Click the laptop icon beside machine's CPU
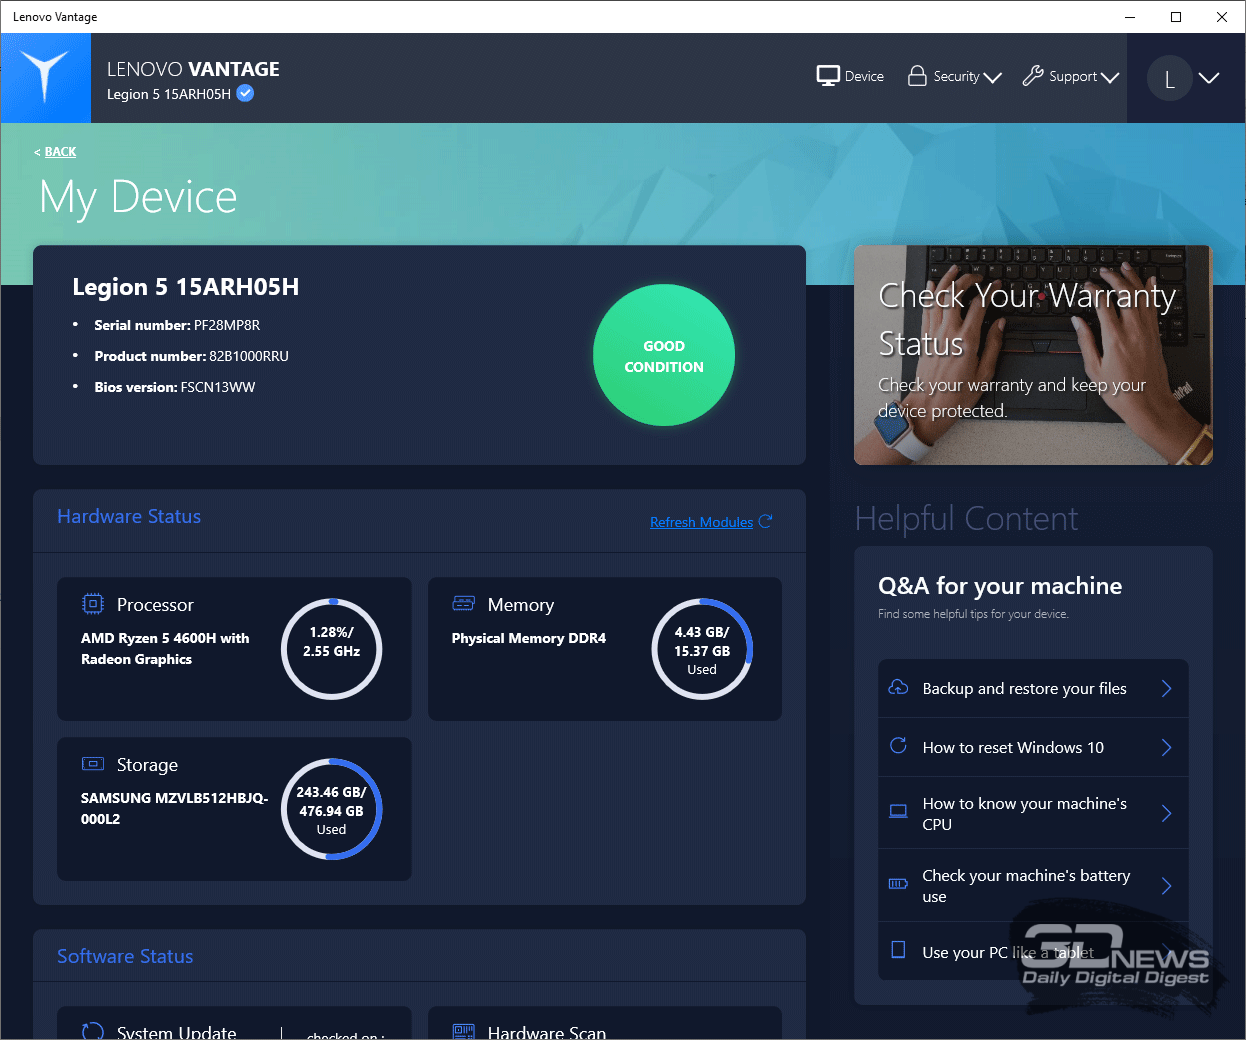The width and height of the screenshot is (1246, 1040). coord(898,811)
